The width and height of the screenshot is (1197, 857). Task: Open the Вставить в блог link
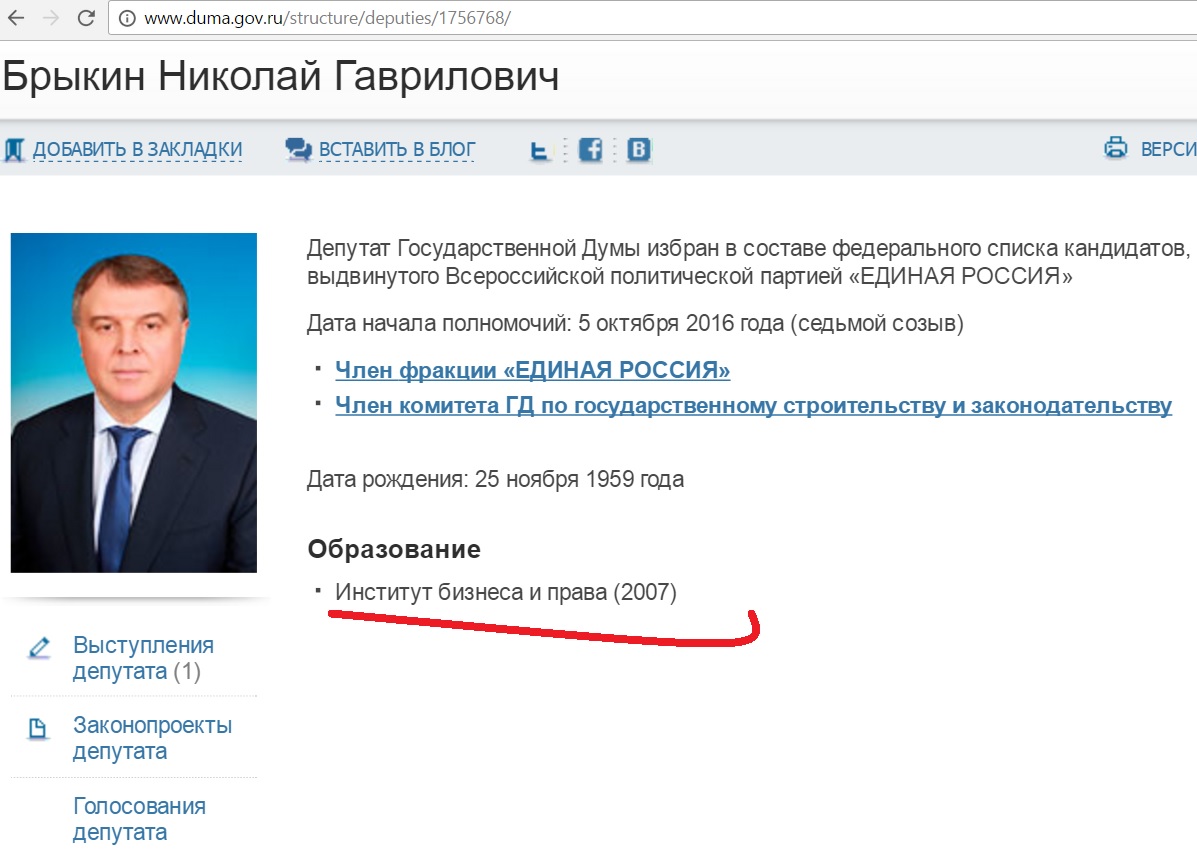[x=397, y=150]
